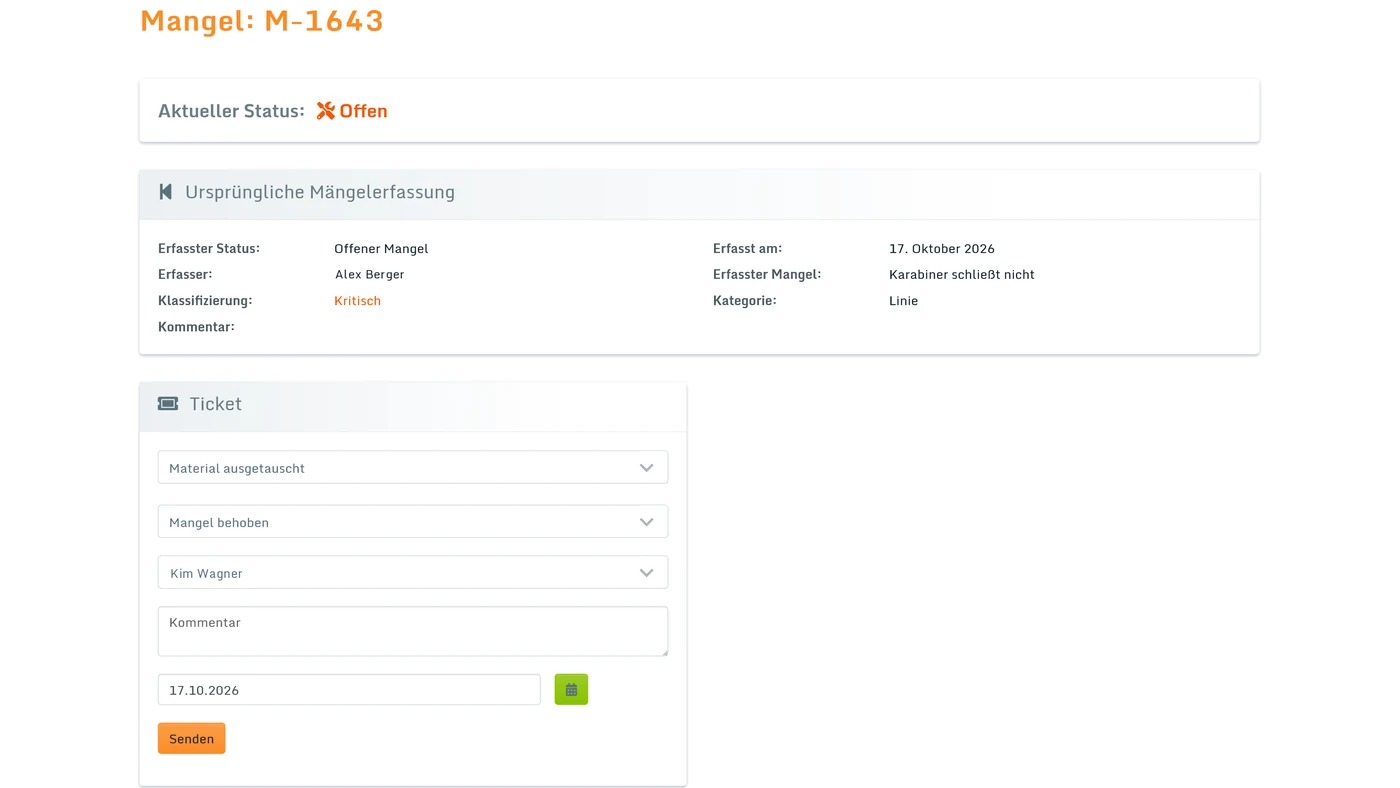Screen dimensions: 1400x788
Task: Click the Erfasster Mangel label
Action: click(767, 274)
